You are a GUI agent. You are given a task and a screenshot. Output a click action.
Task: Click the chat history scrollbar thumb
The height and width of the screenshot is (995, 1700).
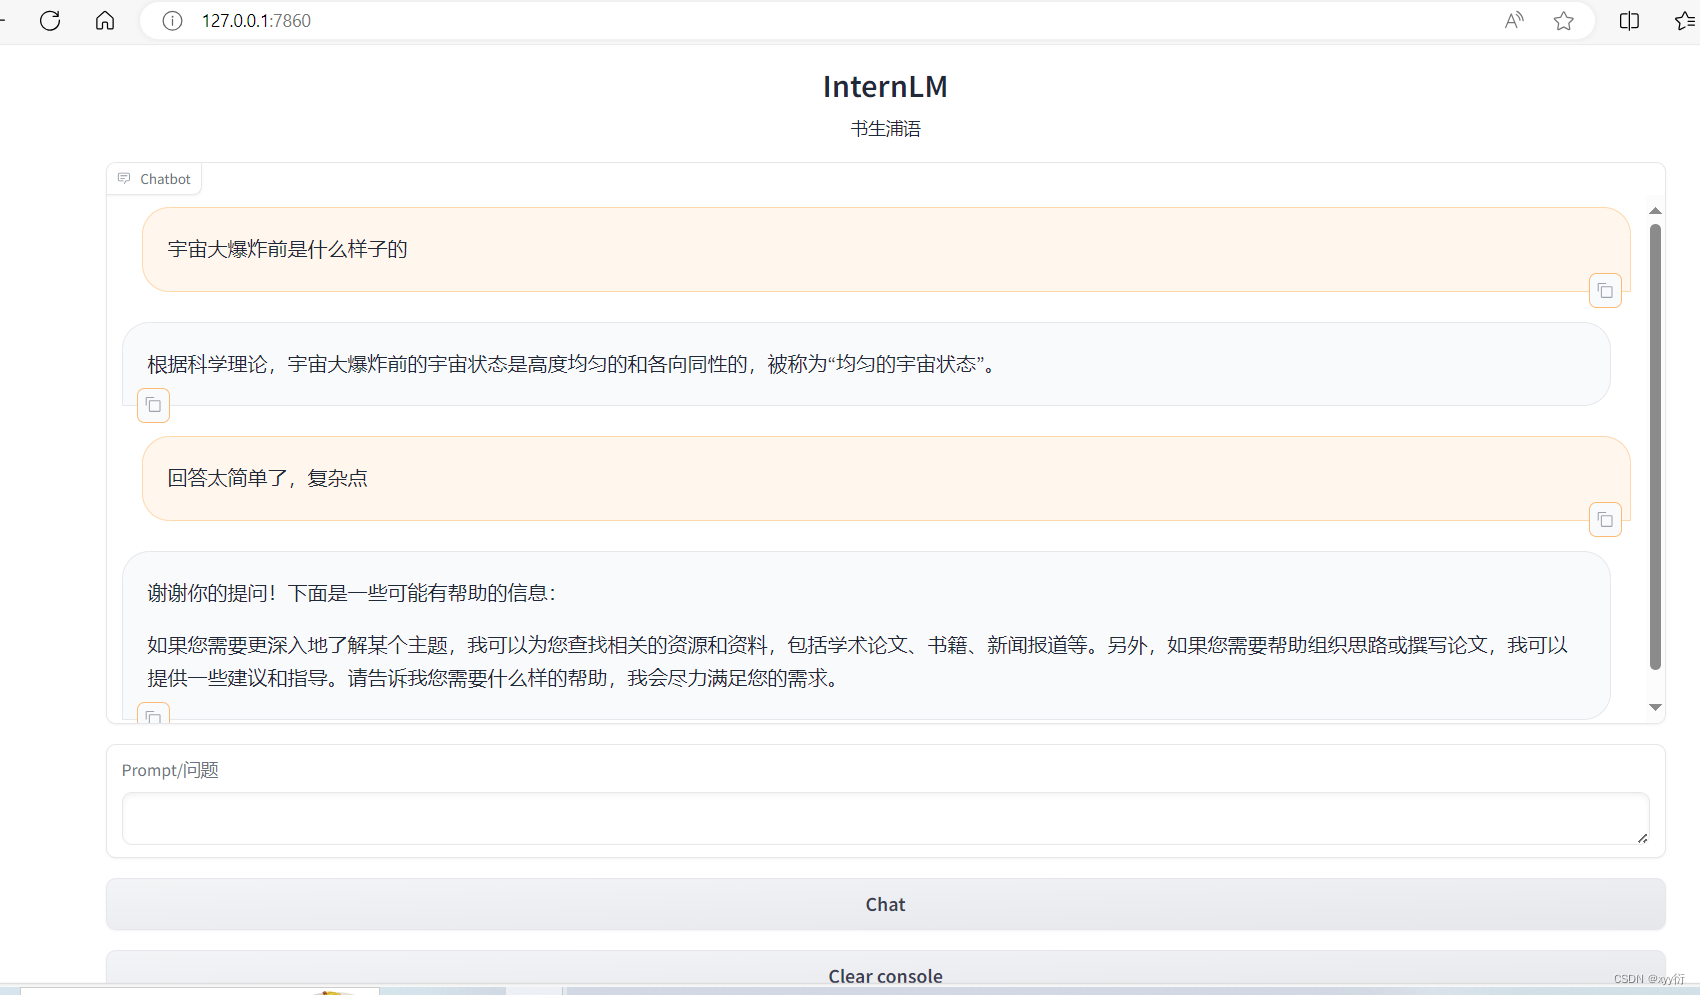tap(1655, 440)
